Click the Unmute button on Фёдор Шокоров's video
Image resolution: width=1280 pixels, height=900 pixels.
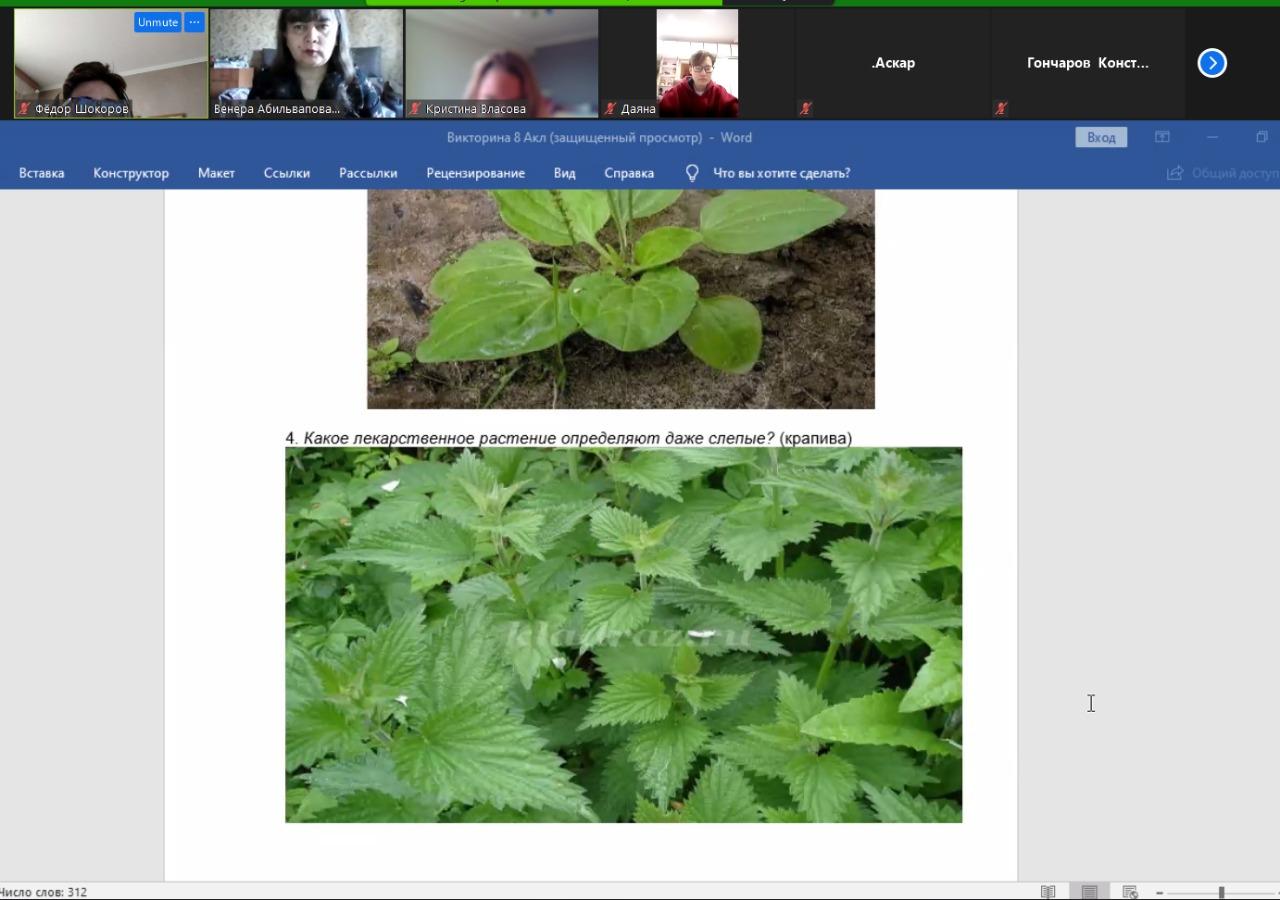157,22
